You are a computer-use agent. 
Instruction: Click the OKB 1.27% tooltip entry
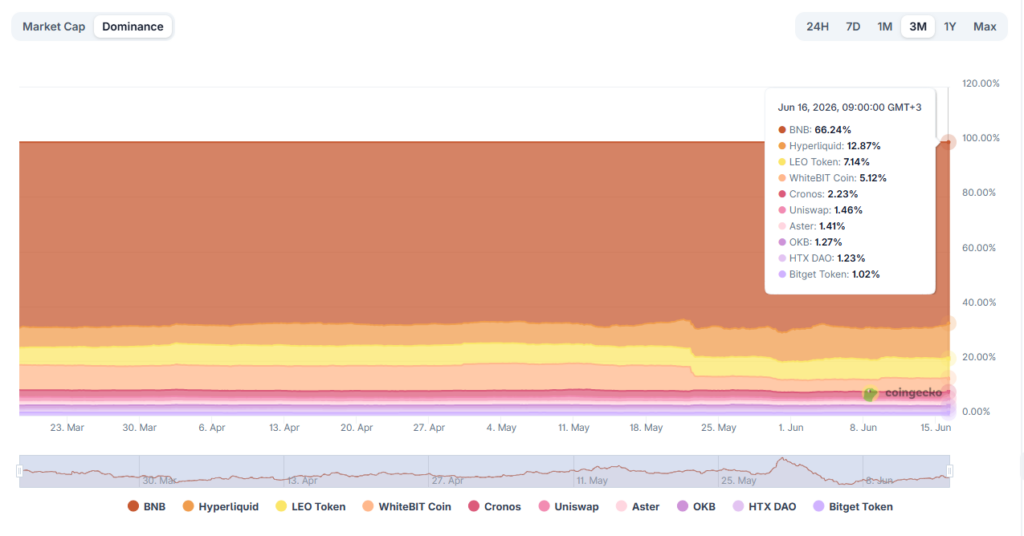[809, 242]
